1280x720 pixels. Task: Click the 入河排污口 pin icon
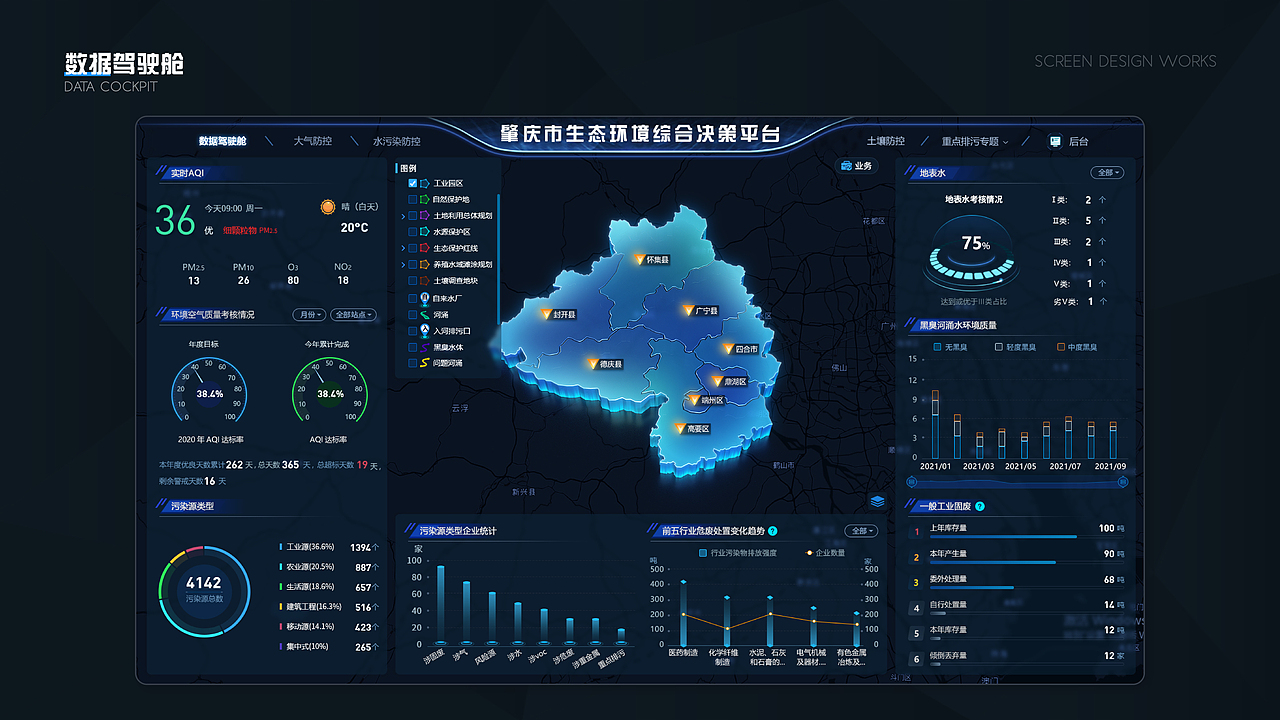(x=424, y=330)
